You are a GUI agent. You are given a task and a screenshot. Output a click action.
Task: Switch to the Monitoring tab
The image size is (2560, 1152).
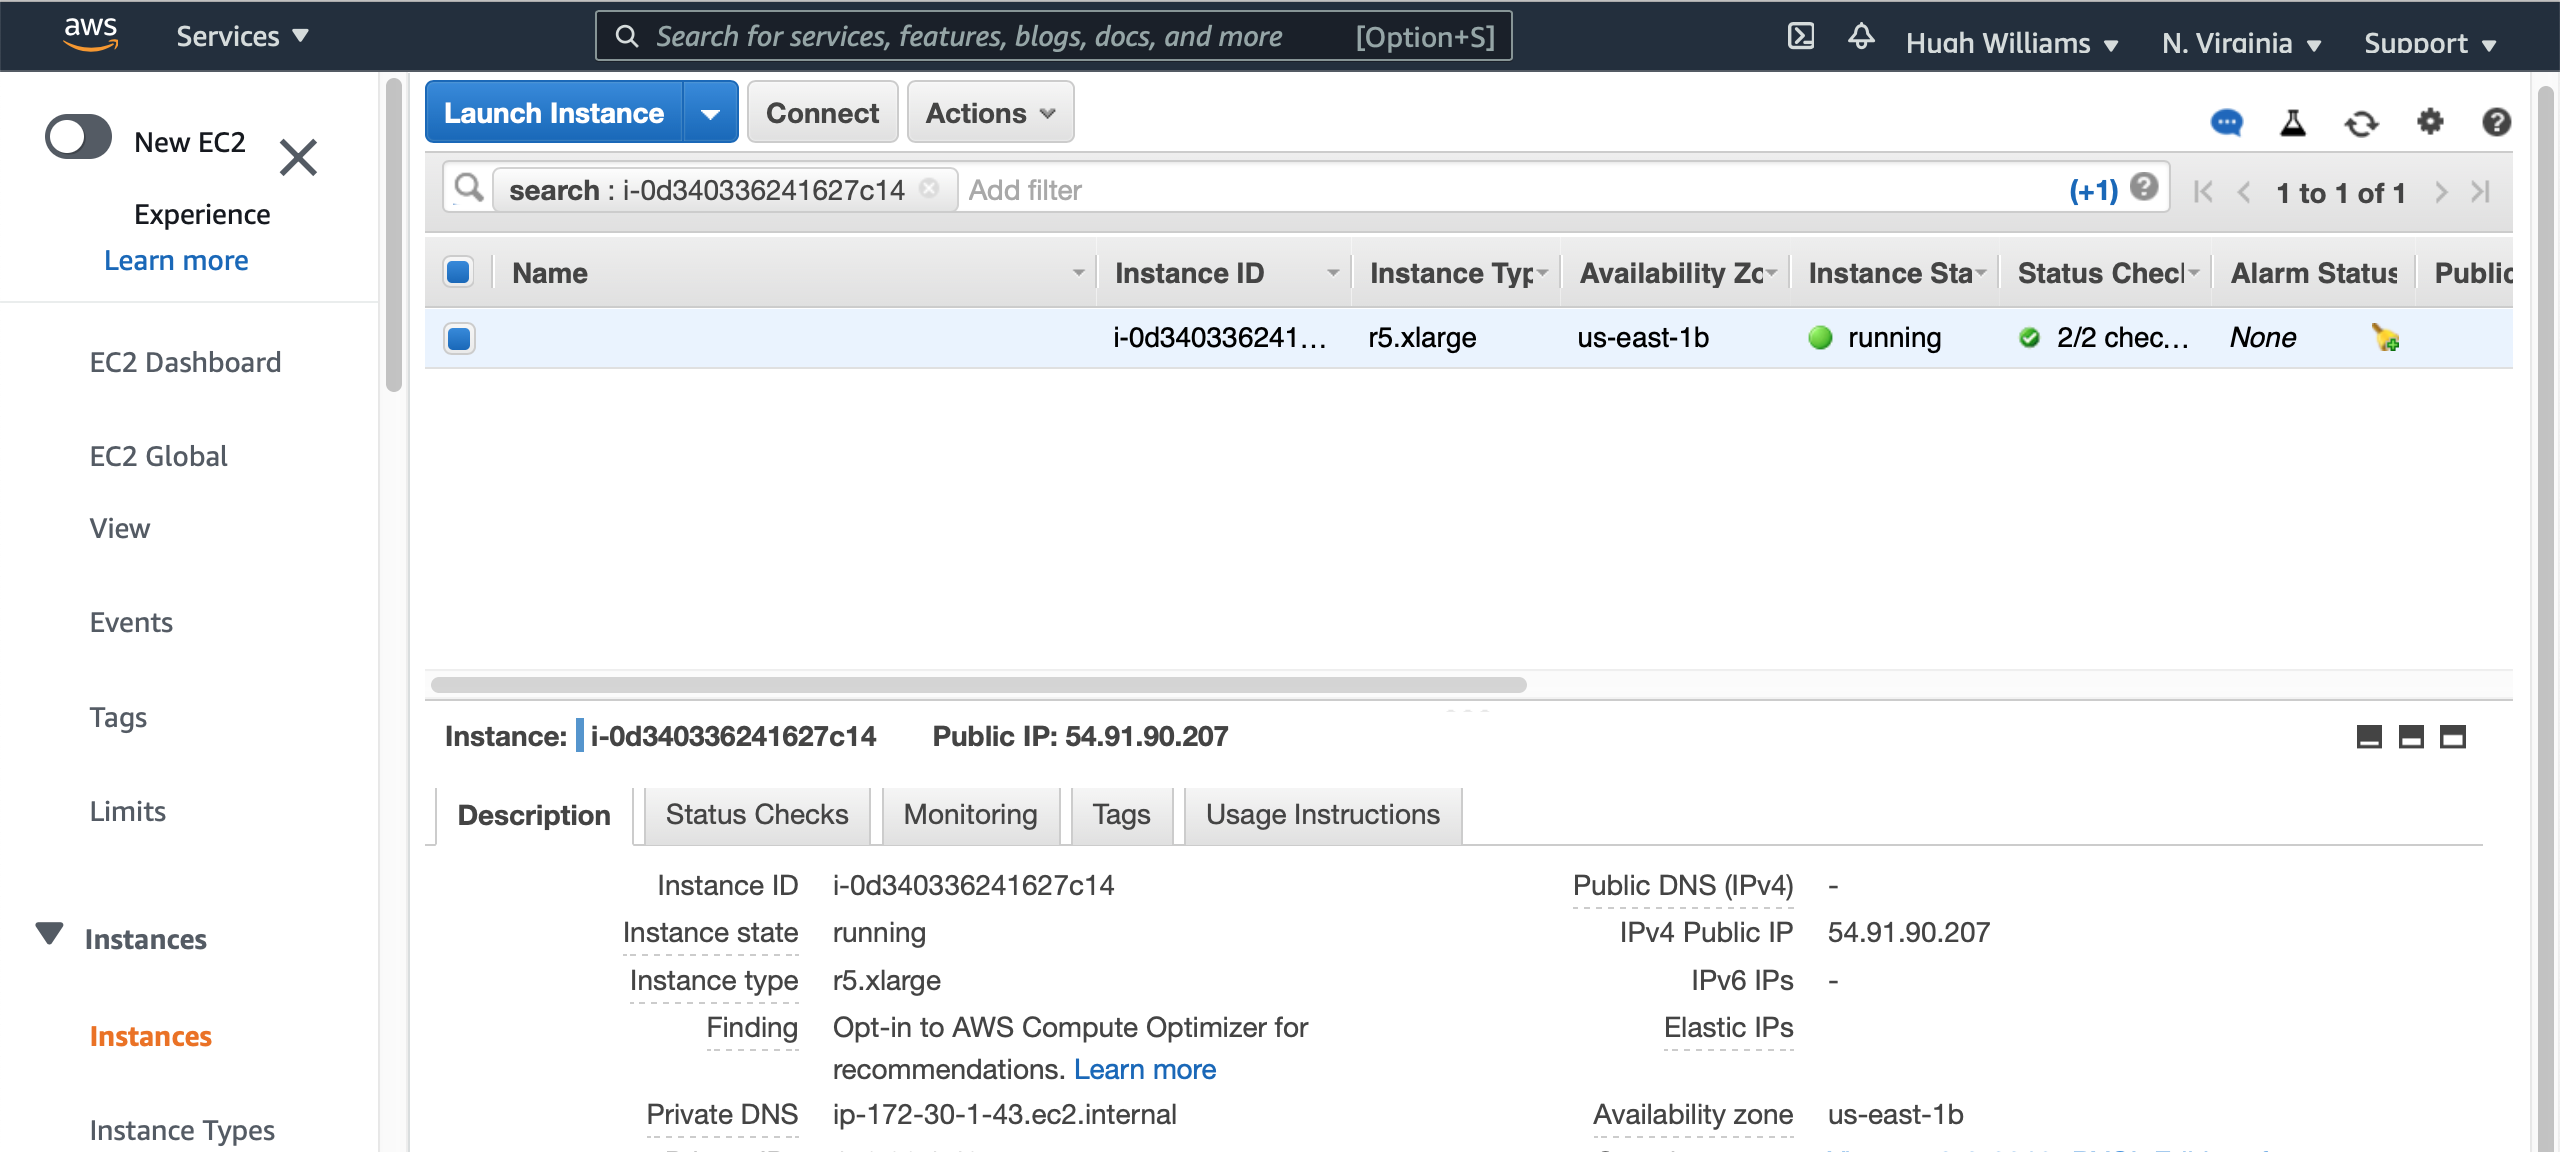[970, 815]
